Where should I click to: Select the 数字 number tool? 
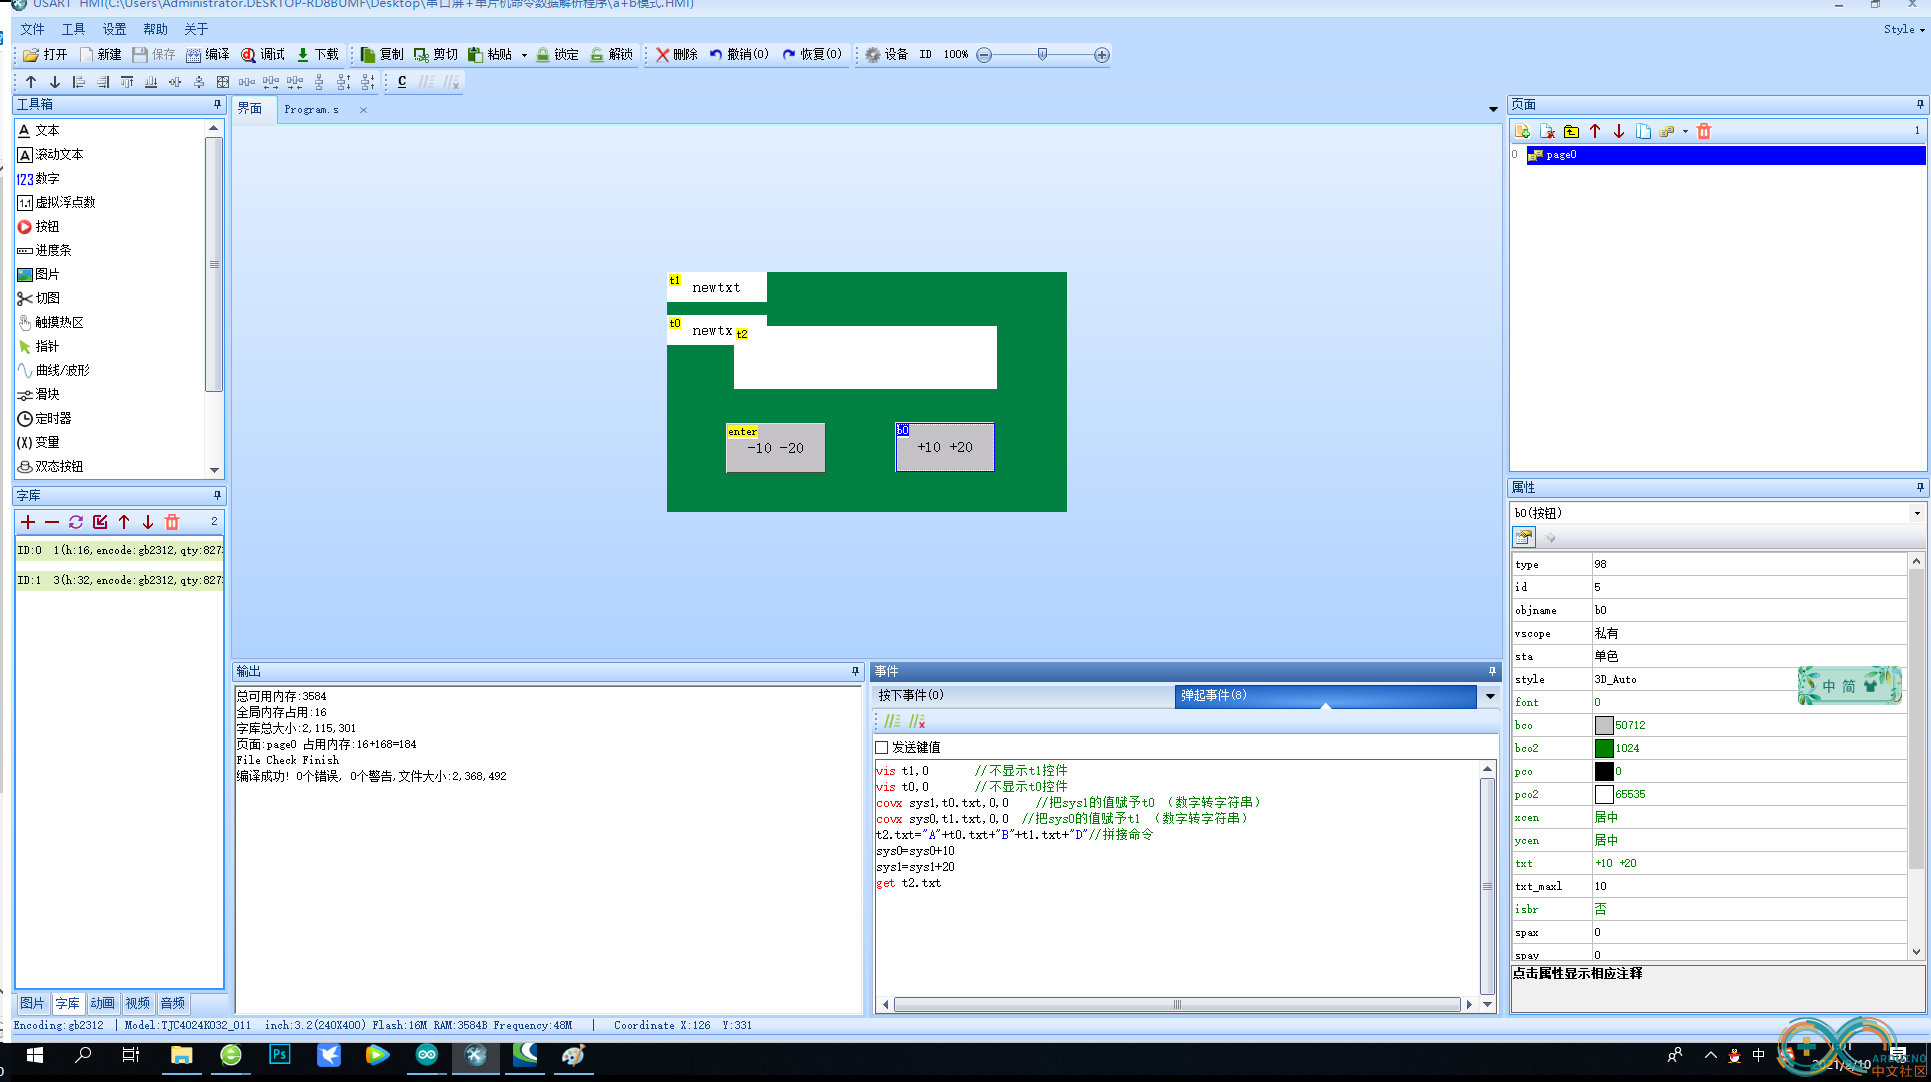[39, 178]
